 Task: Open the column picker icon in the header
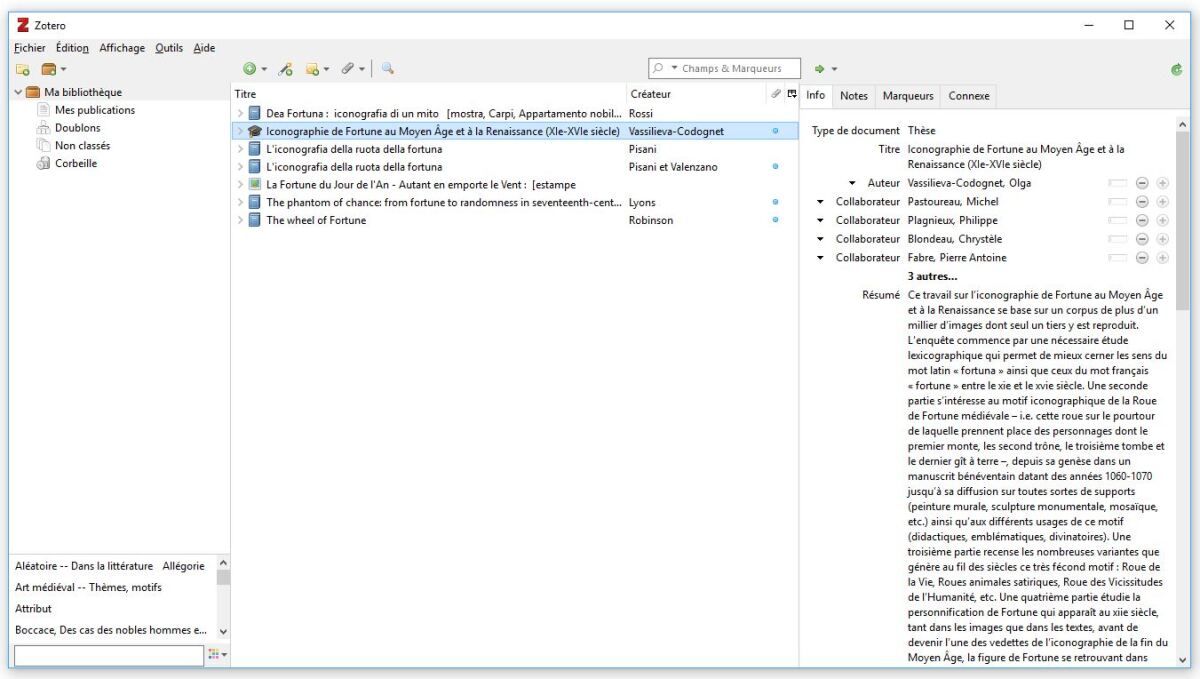(x=792, y=94)
